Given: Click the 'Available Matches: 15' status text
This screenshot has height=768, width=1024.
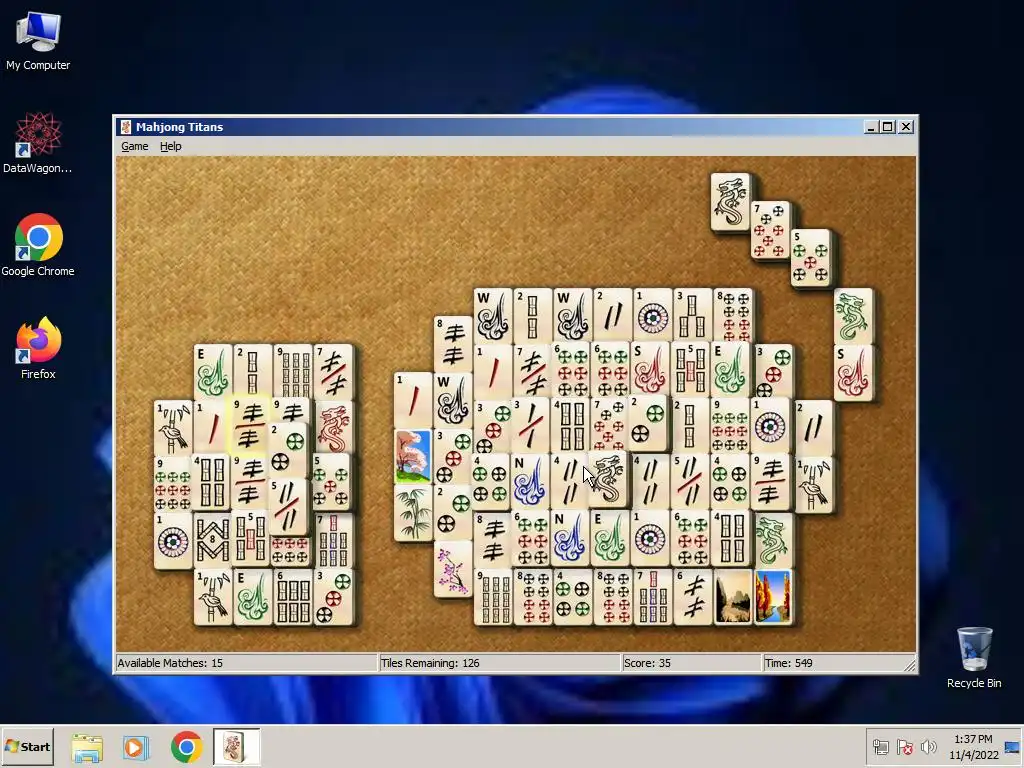Looking at the screenshot, I should coord(170,663).
